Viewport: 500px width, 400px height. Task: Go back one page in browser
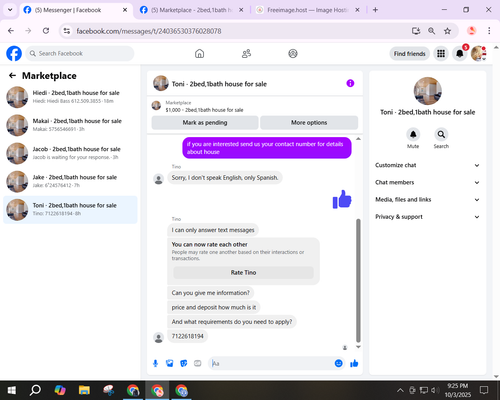(11, 31)
